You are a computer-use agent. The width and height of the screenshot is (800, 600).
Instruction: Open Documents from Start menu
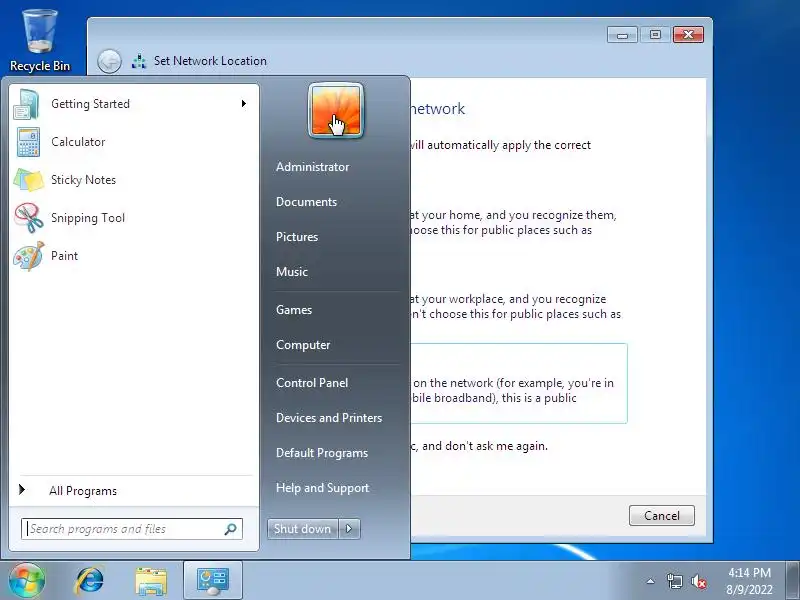pyautogui.click(x=307, y=202)
